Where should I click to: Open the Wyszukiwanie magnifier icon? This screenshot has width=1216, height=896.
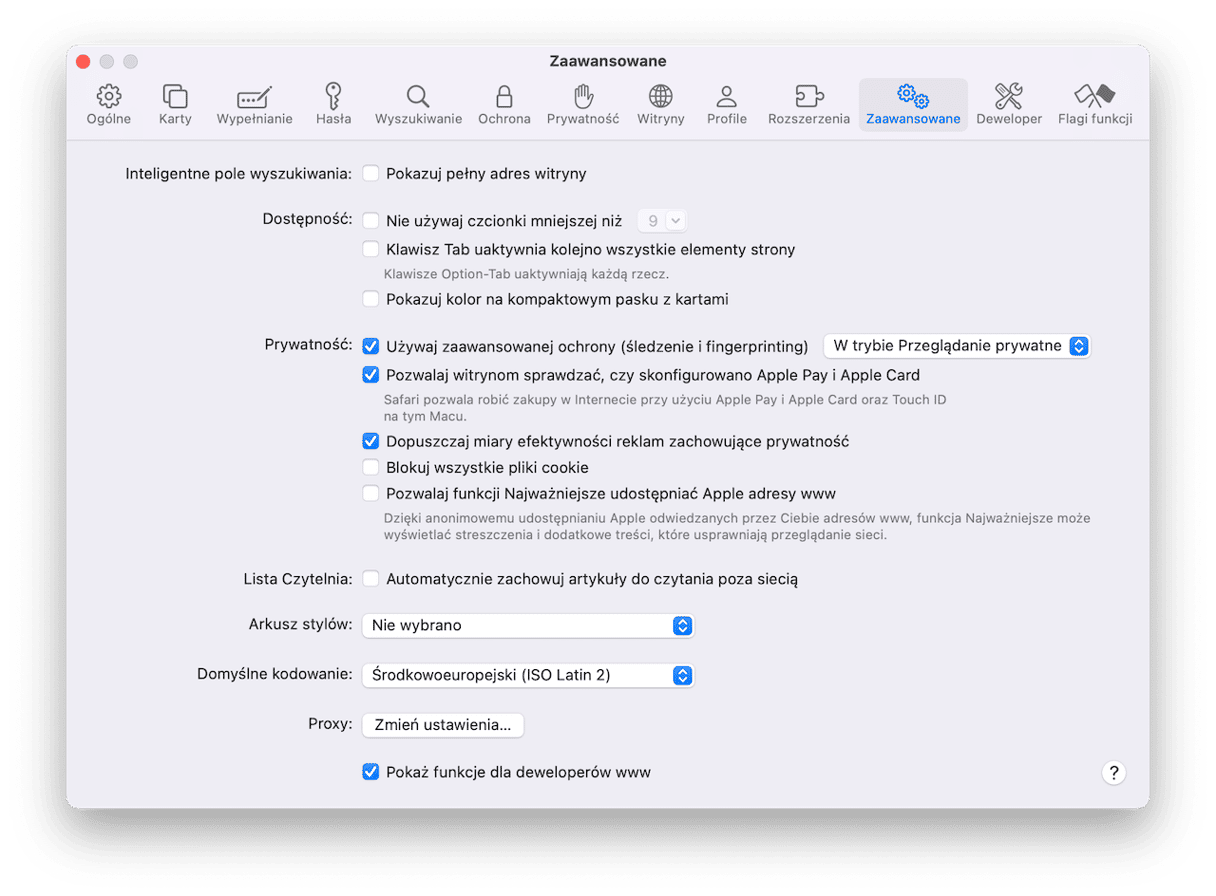[418, 96]
